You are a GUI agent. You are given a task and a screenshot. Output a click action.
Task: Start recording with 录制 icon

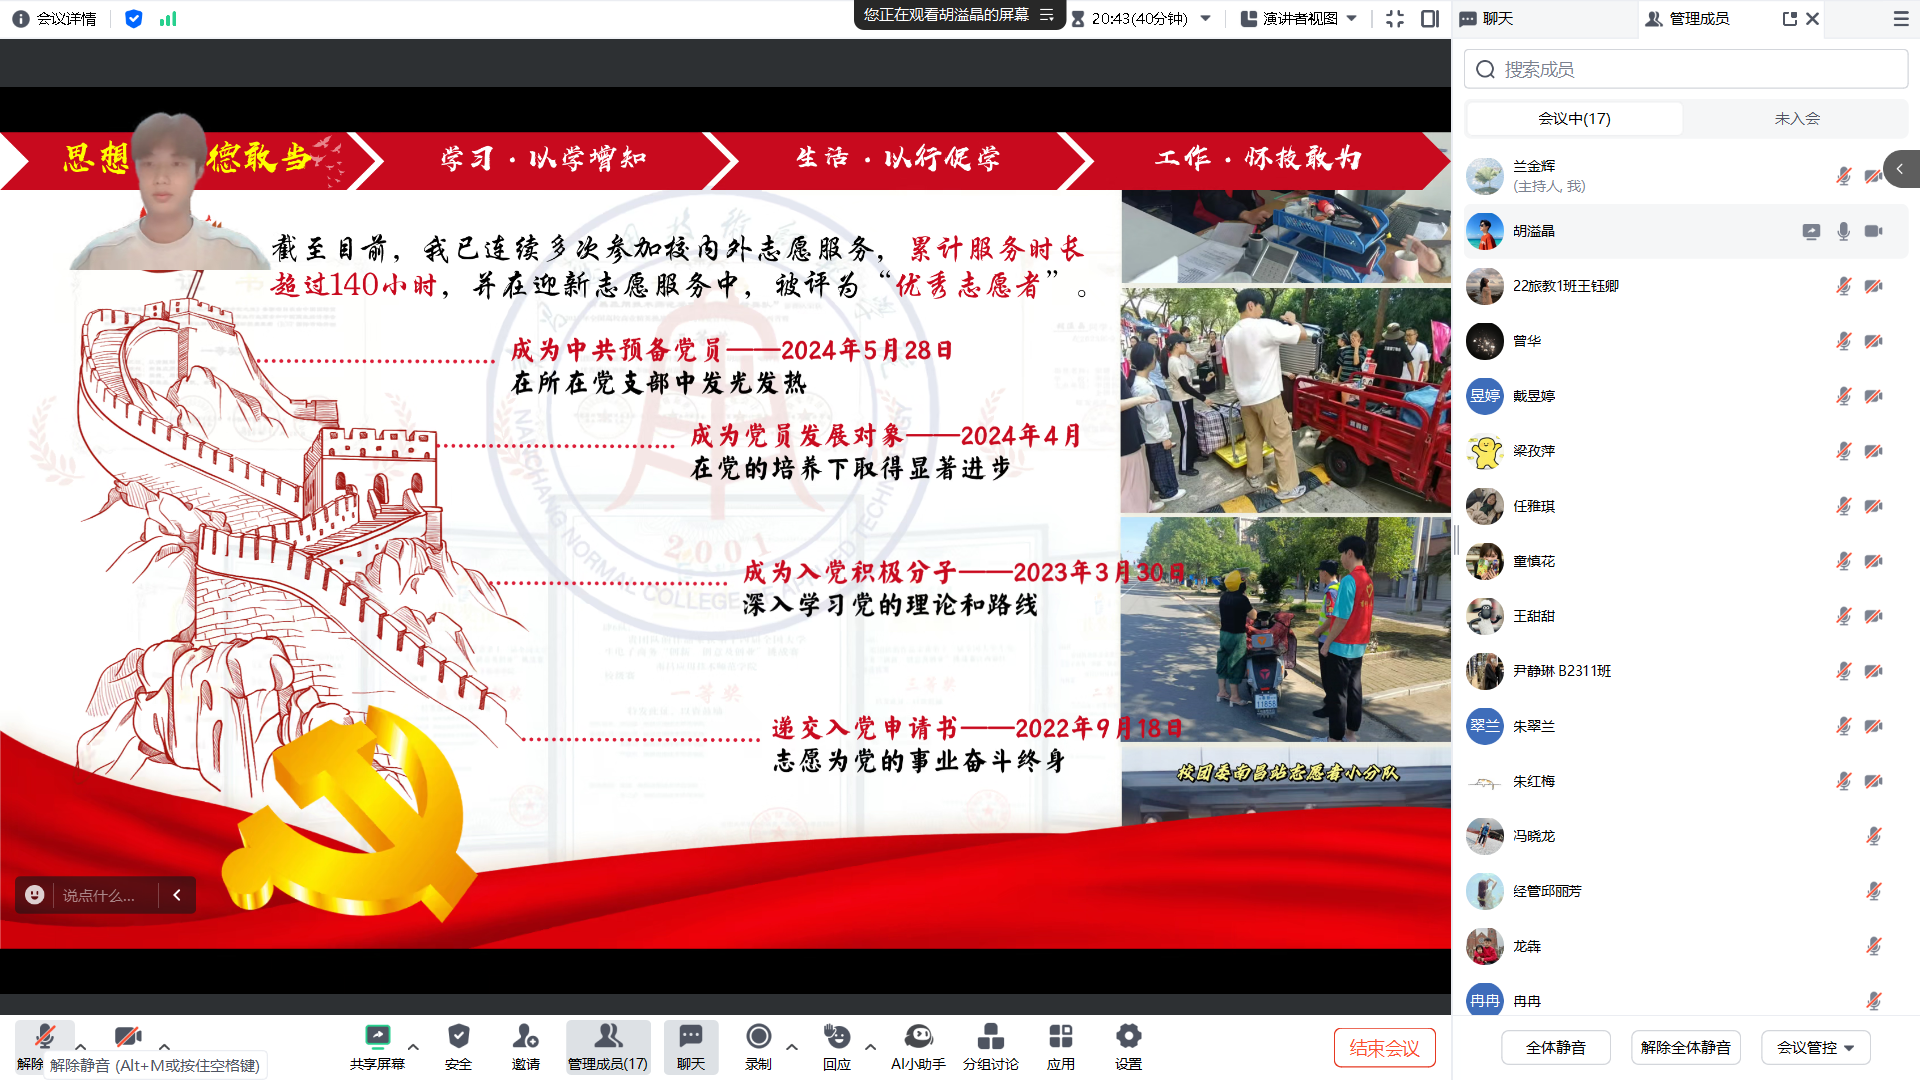(x=758, y=1037)
